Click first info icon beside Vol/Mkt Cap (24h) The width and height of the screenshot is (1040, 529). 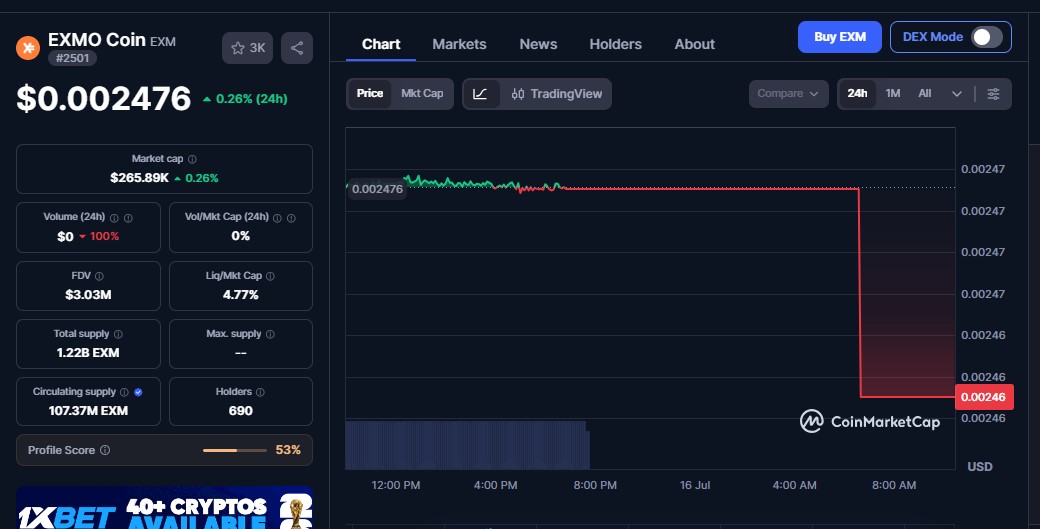[x=277, y=217]
